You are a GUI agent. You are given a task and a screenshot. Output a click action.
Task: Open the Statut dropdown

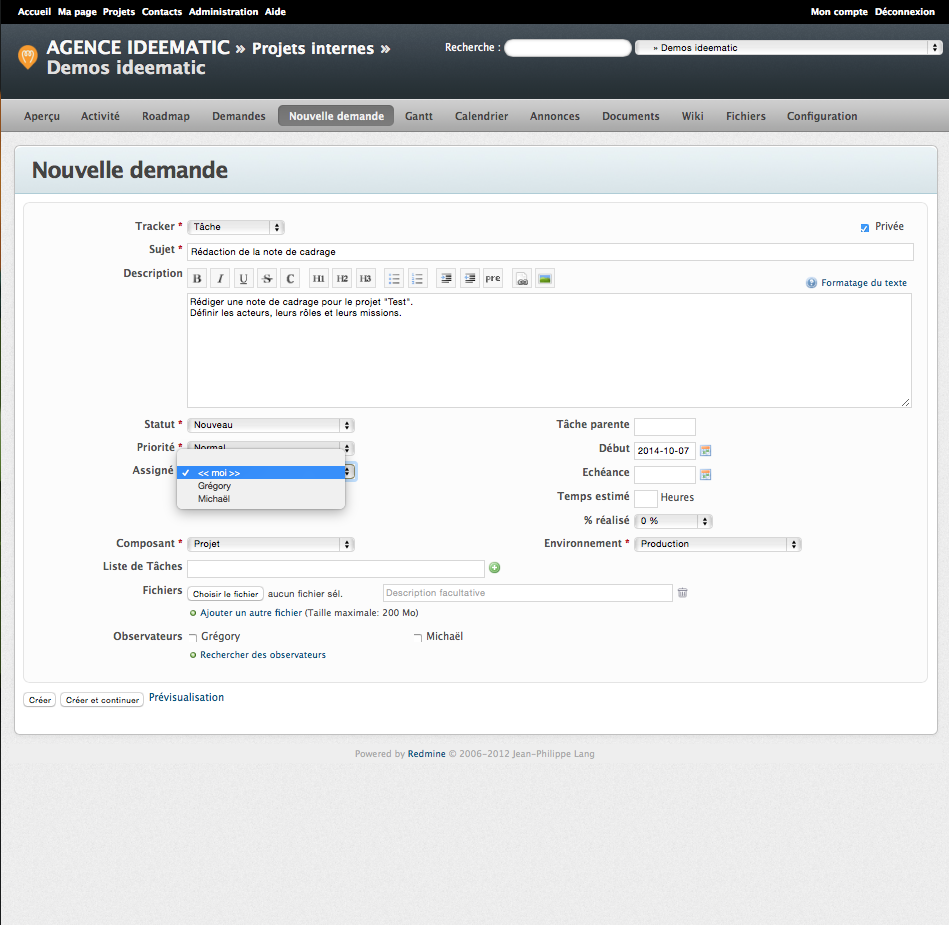coord(271,425)
